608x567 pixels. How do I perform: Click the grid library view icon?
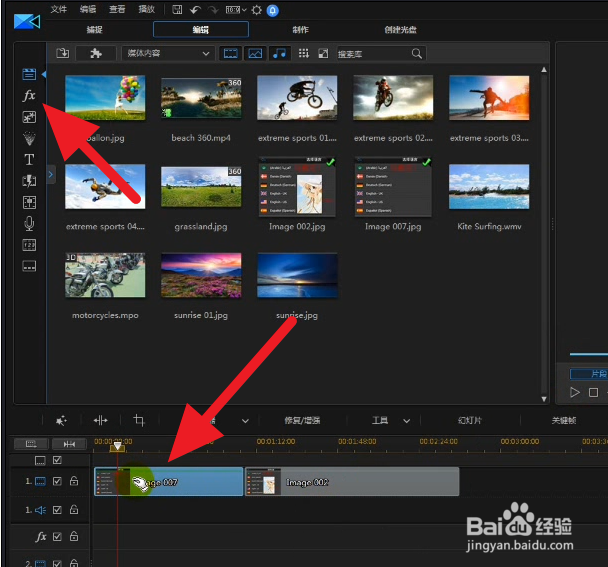304,53
